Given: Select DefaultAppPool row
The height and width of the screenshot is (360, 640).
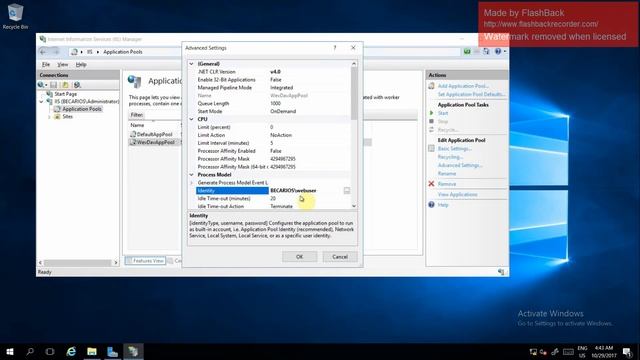Looking at the screenshot, I should (154, 134).
